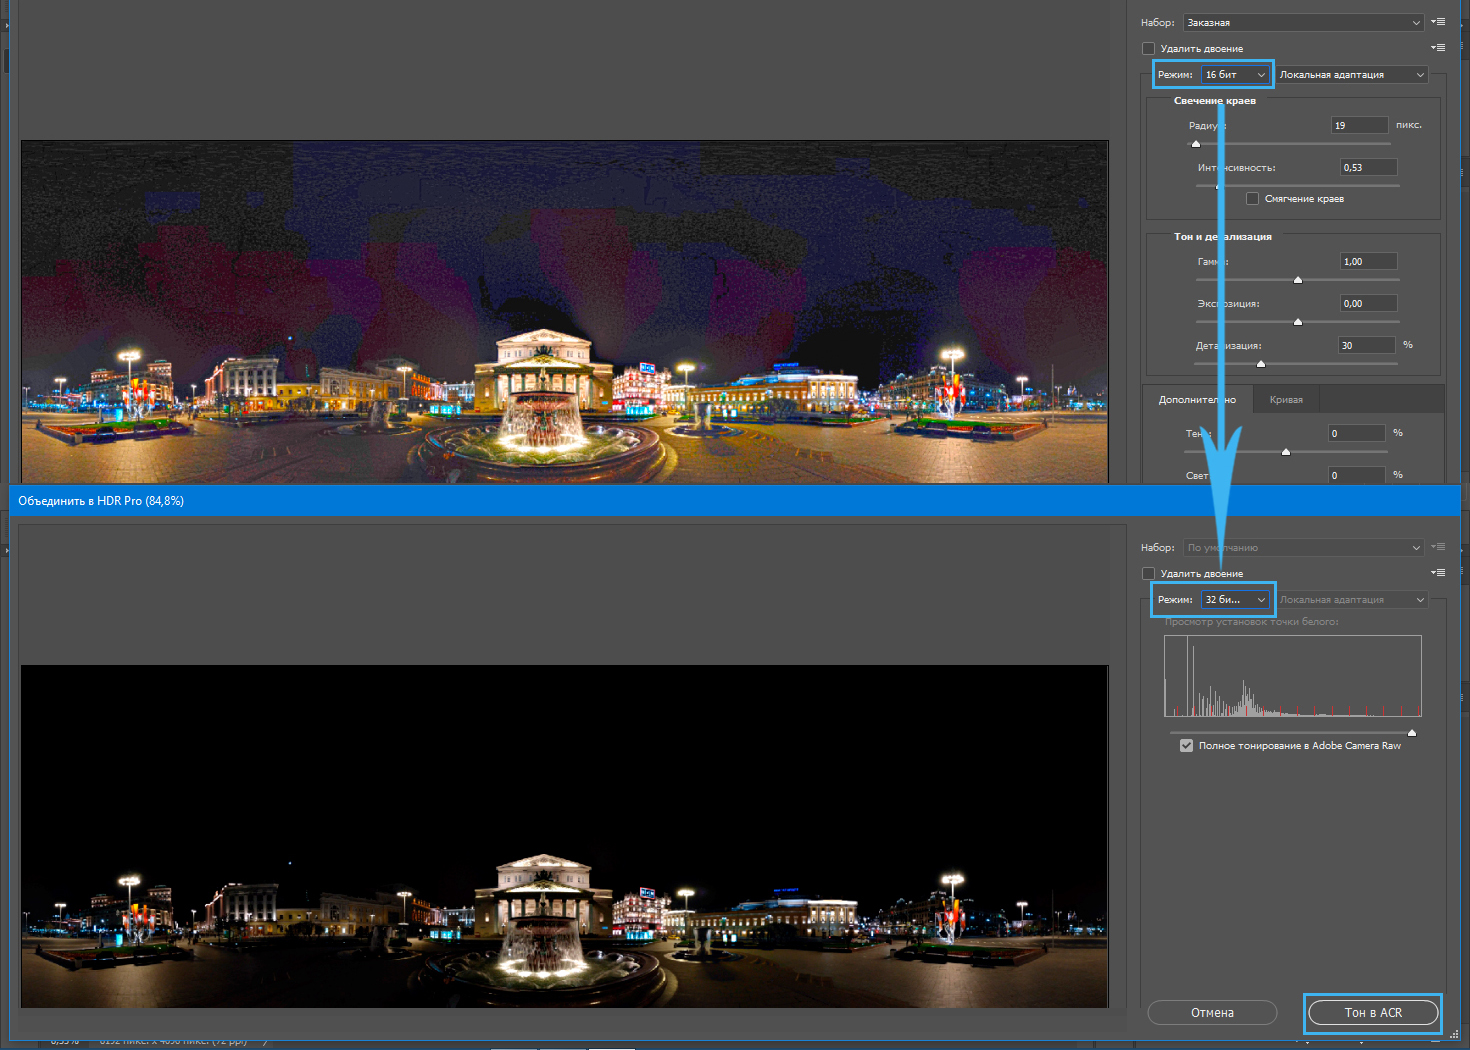
Task: Expand Локальная адаптация dropdown next to 16 бит
Action: 1351,75
